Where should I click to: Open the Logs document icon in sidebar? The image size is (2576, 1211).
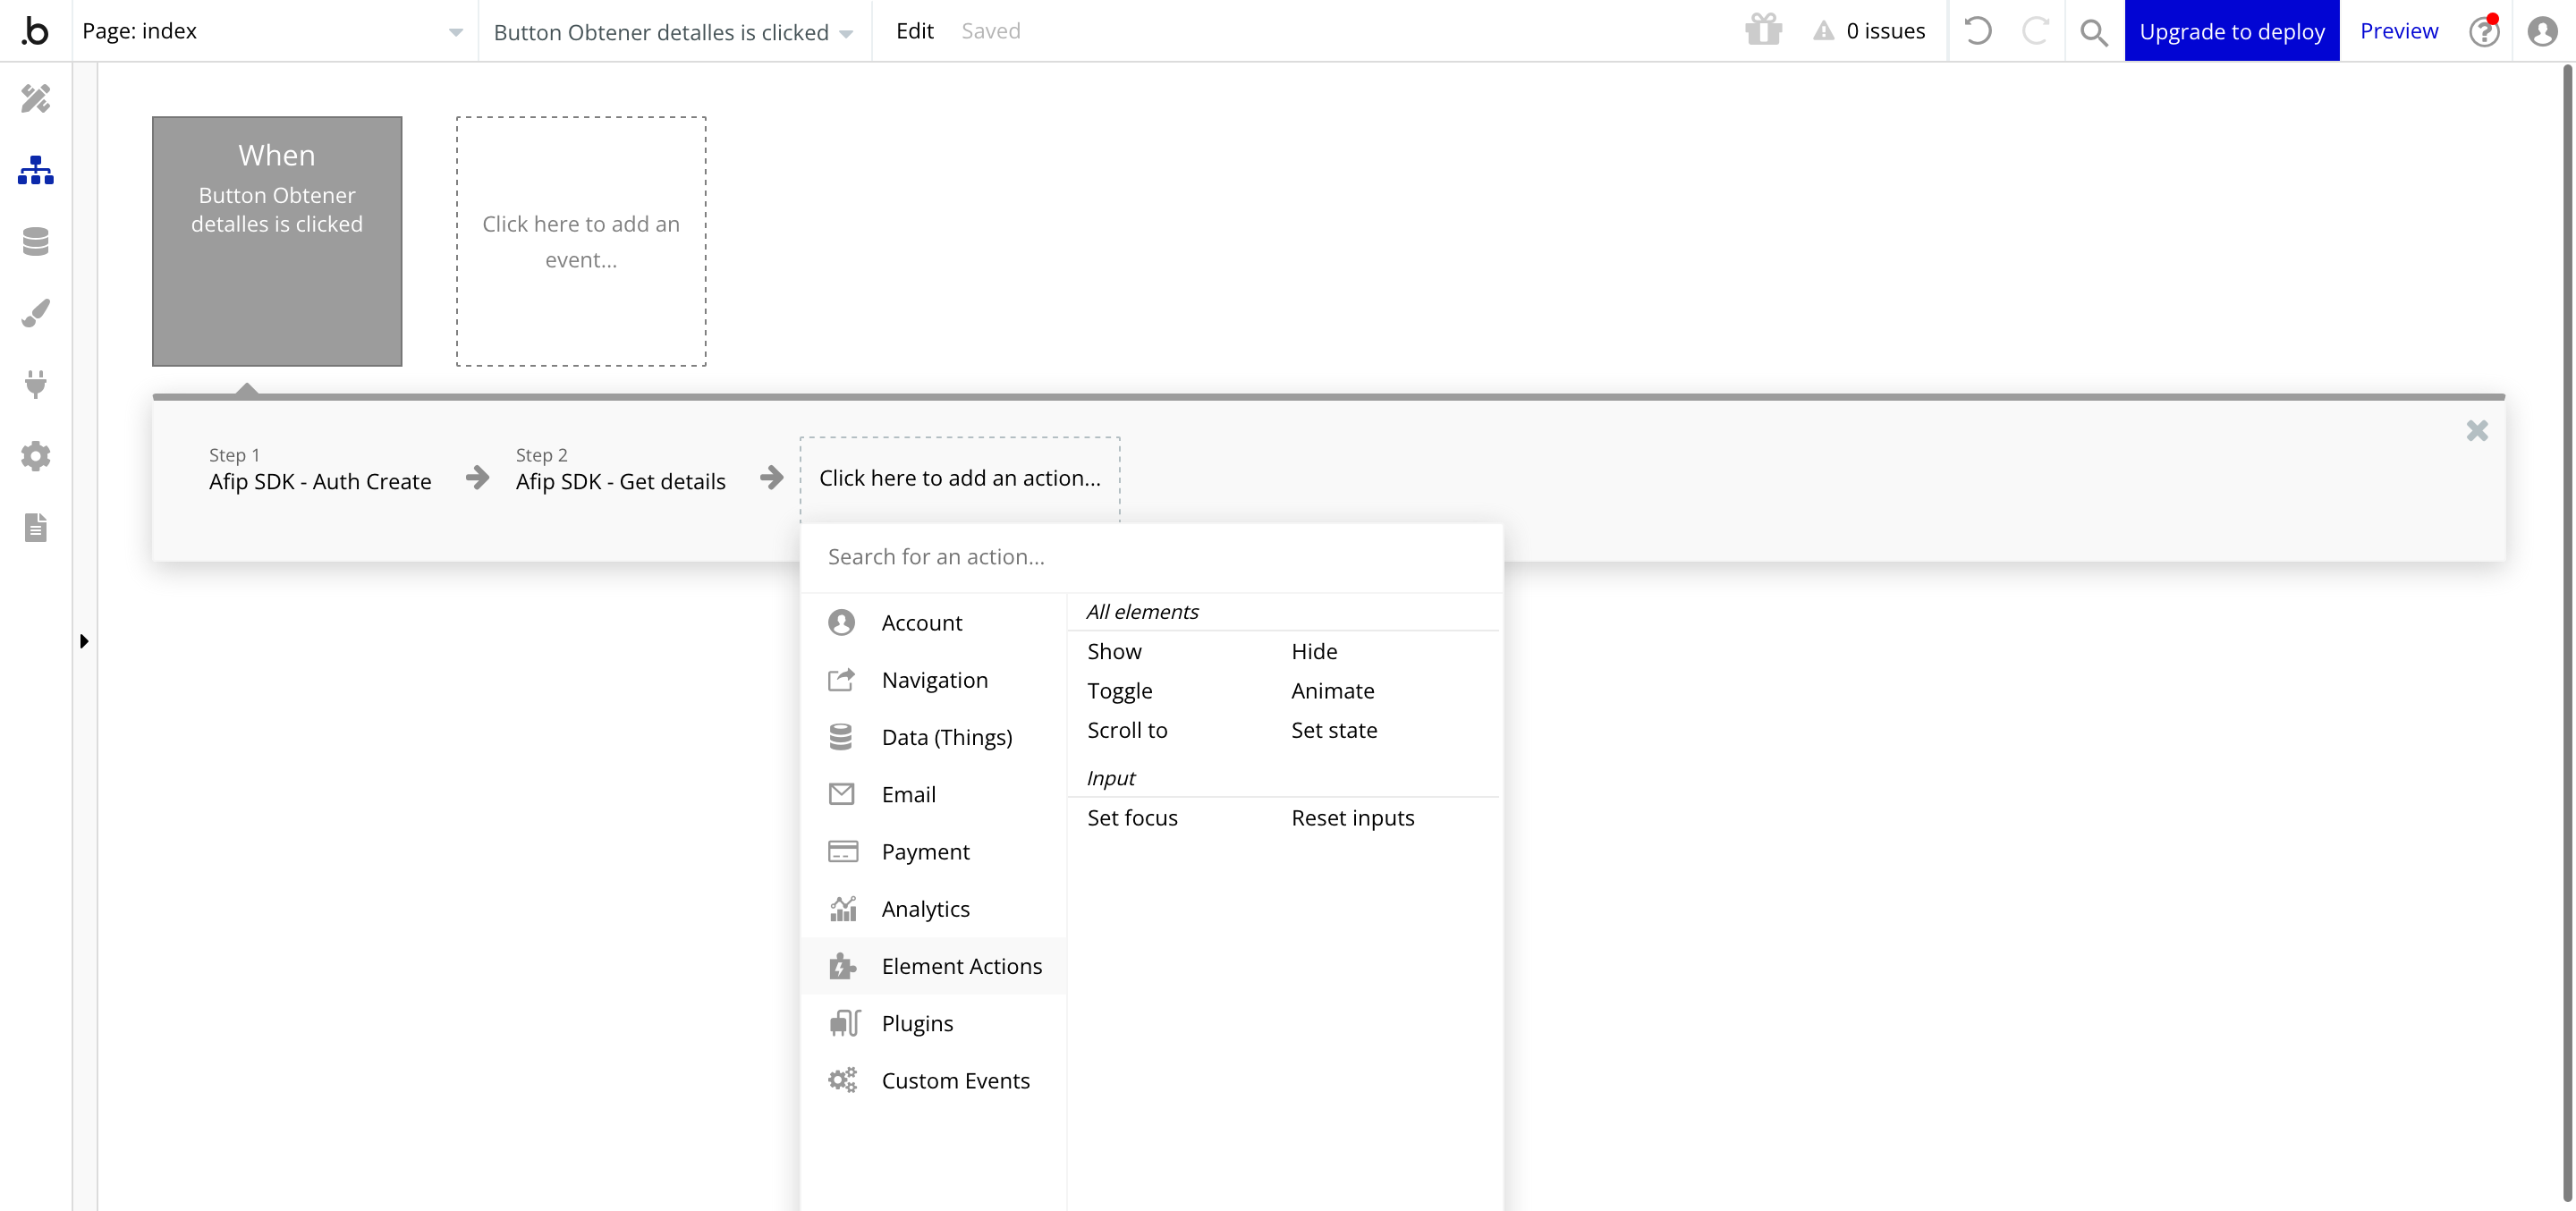pos(35,527)
